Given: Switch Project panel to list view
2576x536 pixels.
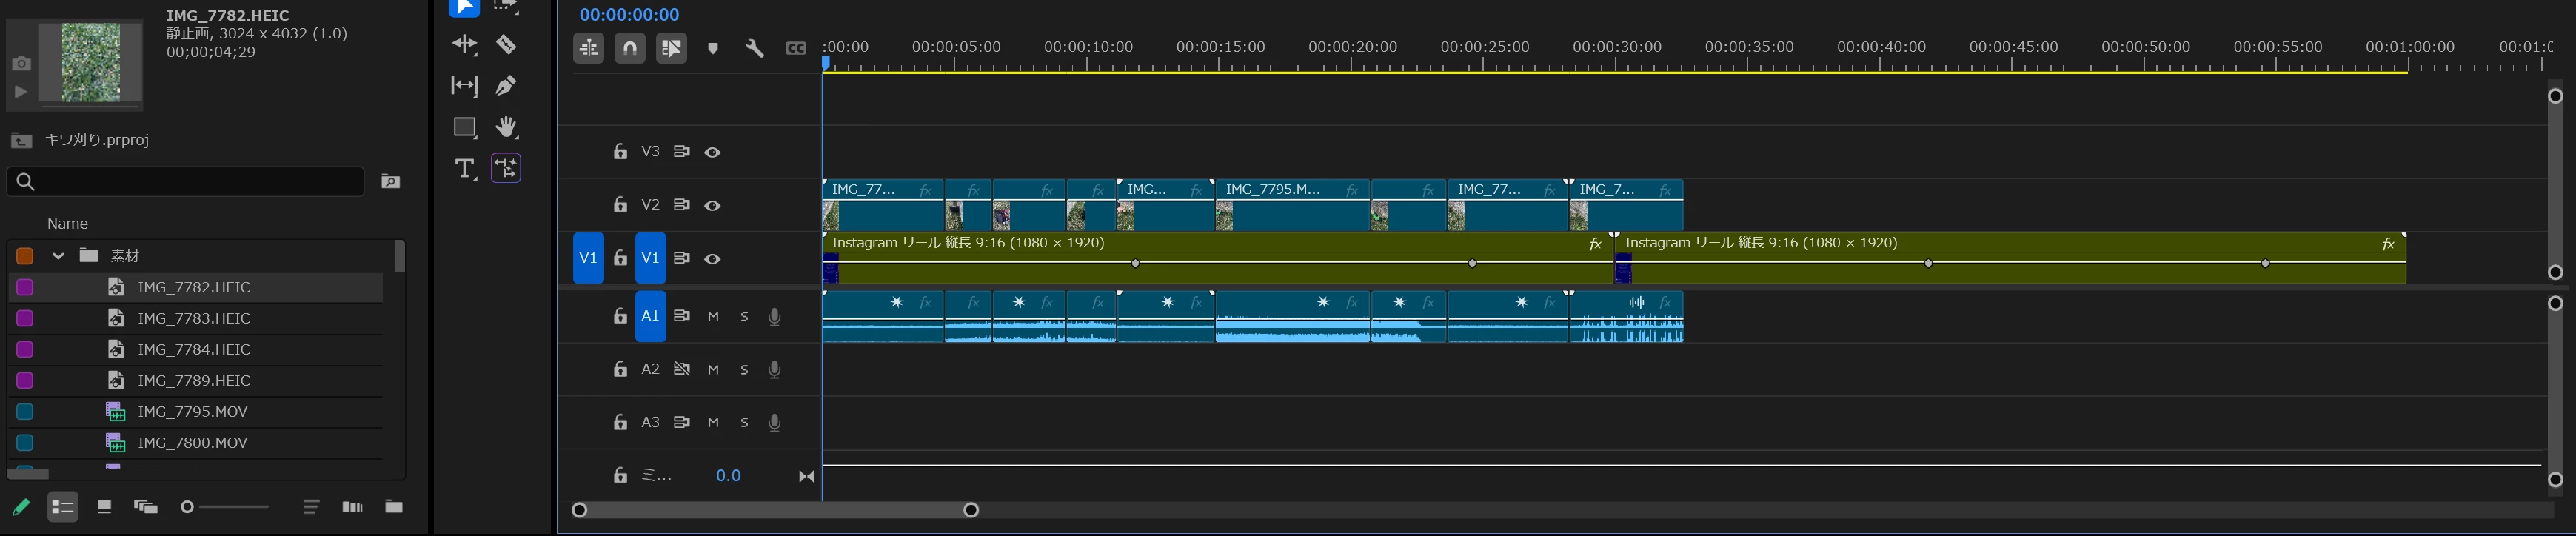Looking at the screenshot, I should pyautogui.click(x=63, y=507).
